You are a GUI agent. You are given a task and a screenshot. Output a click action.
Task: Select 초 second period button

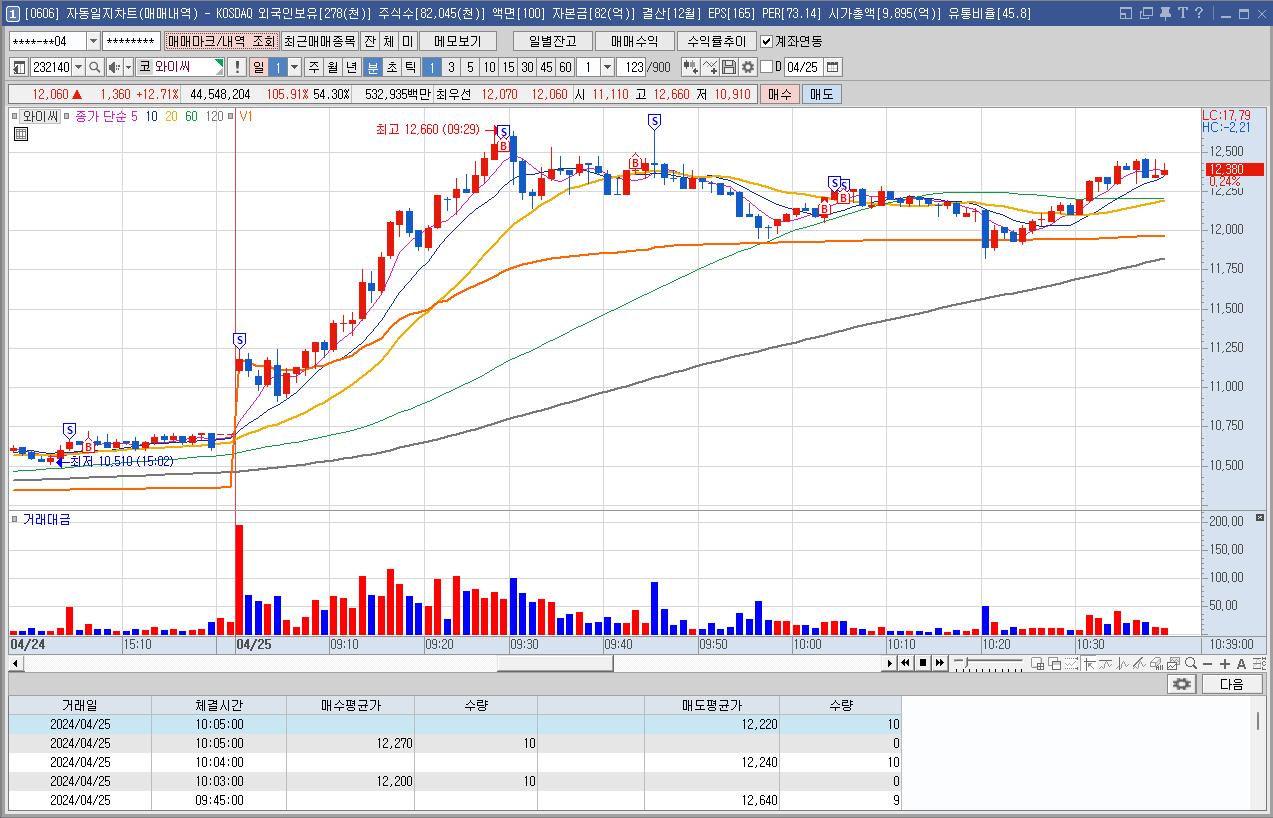click(x=391, y=67)
